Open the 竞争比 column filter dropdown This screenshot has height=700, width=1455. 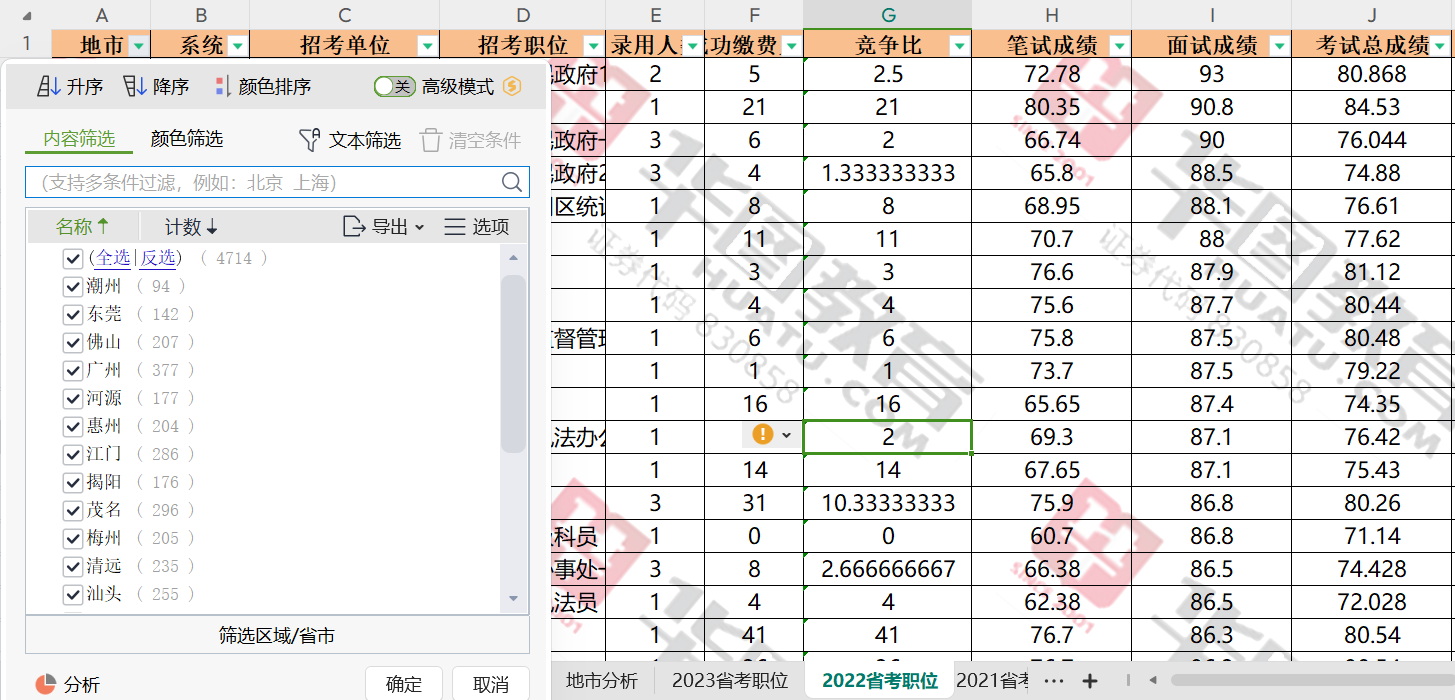tap(959, 46)
